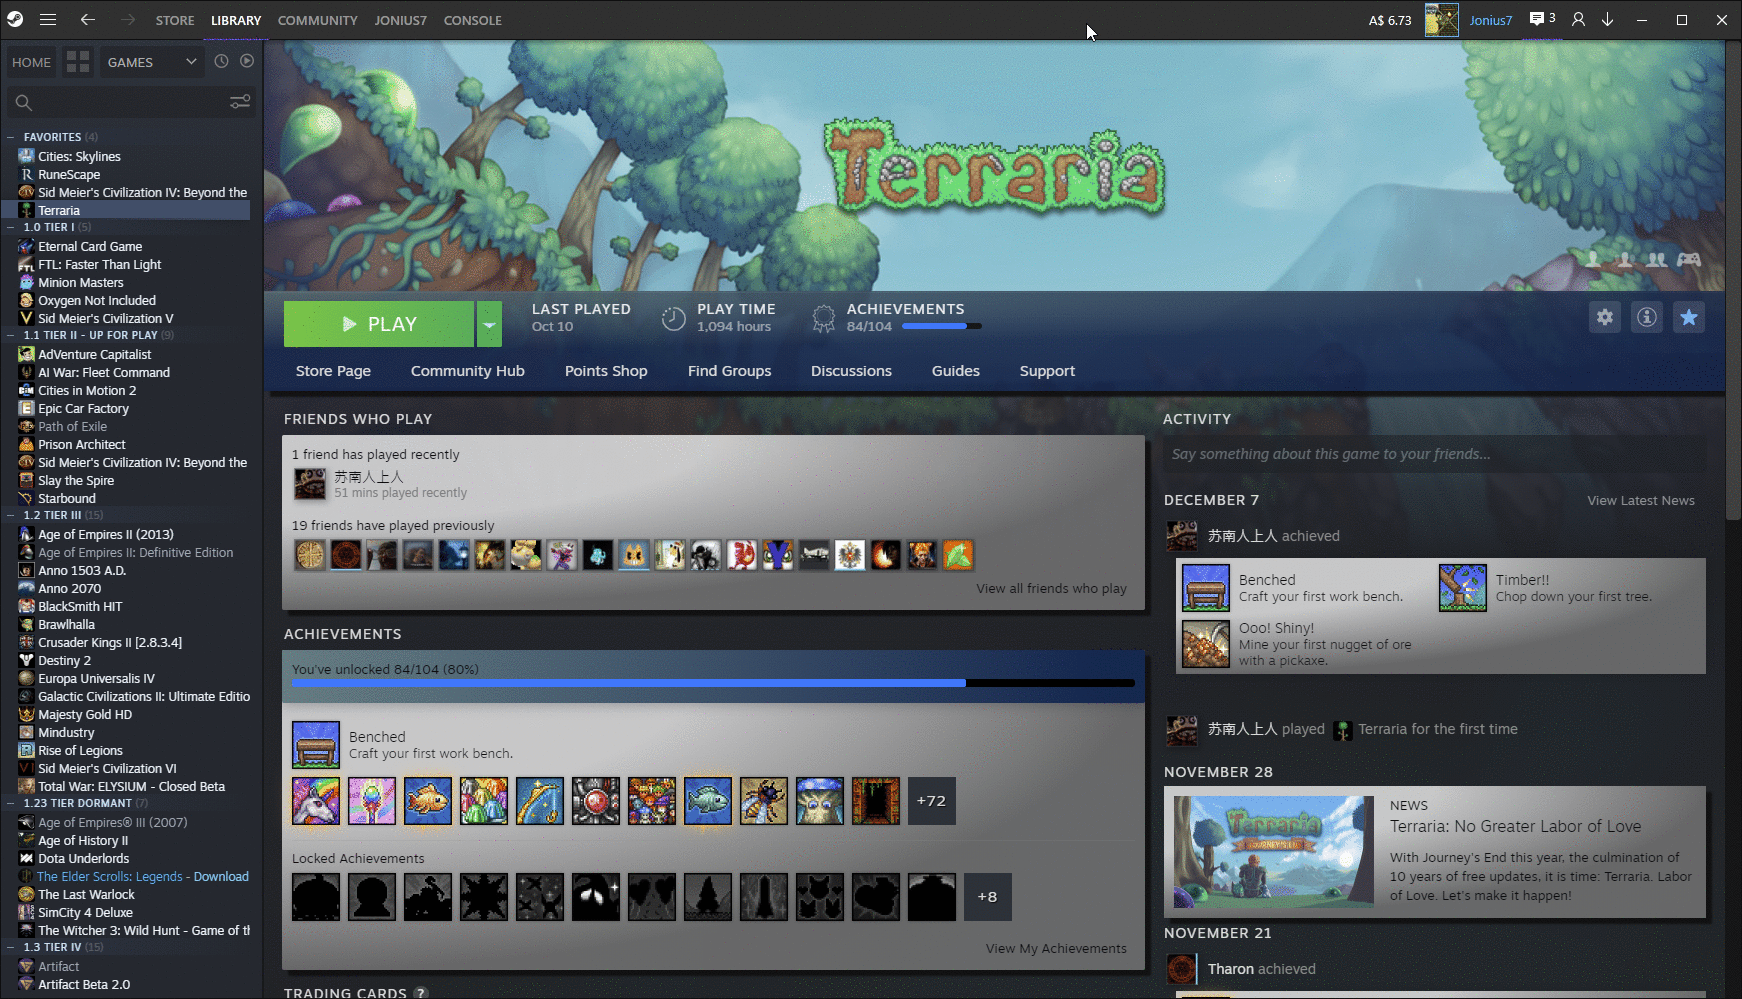Viewport: 1742px width, 999px height.
Task: Go to library HOME
Action: tap(31, 62)
